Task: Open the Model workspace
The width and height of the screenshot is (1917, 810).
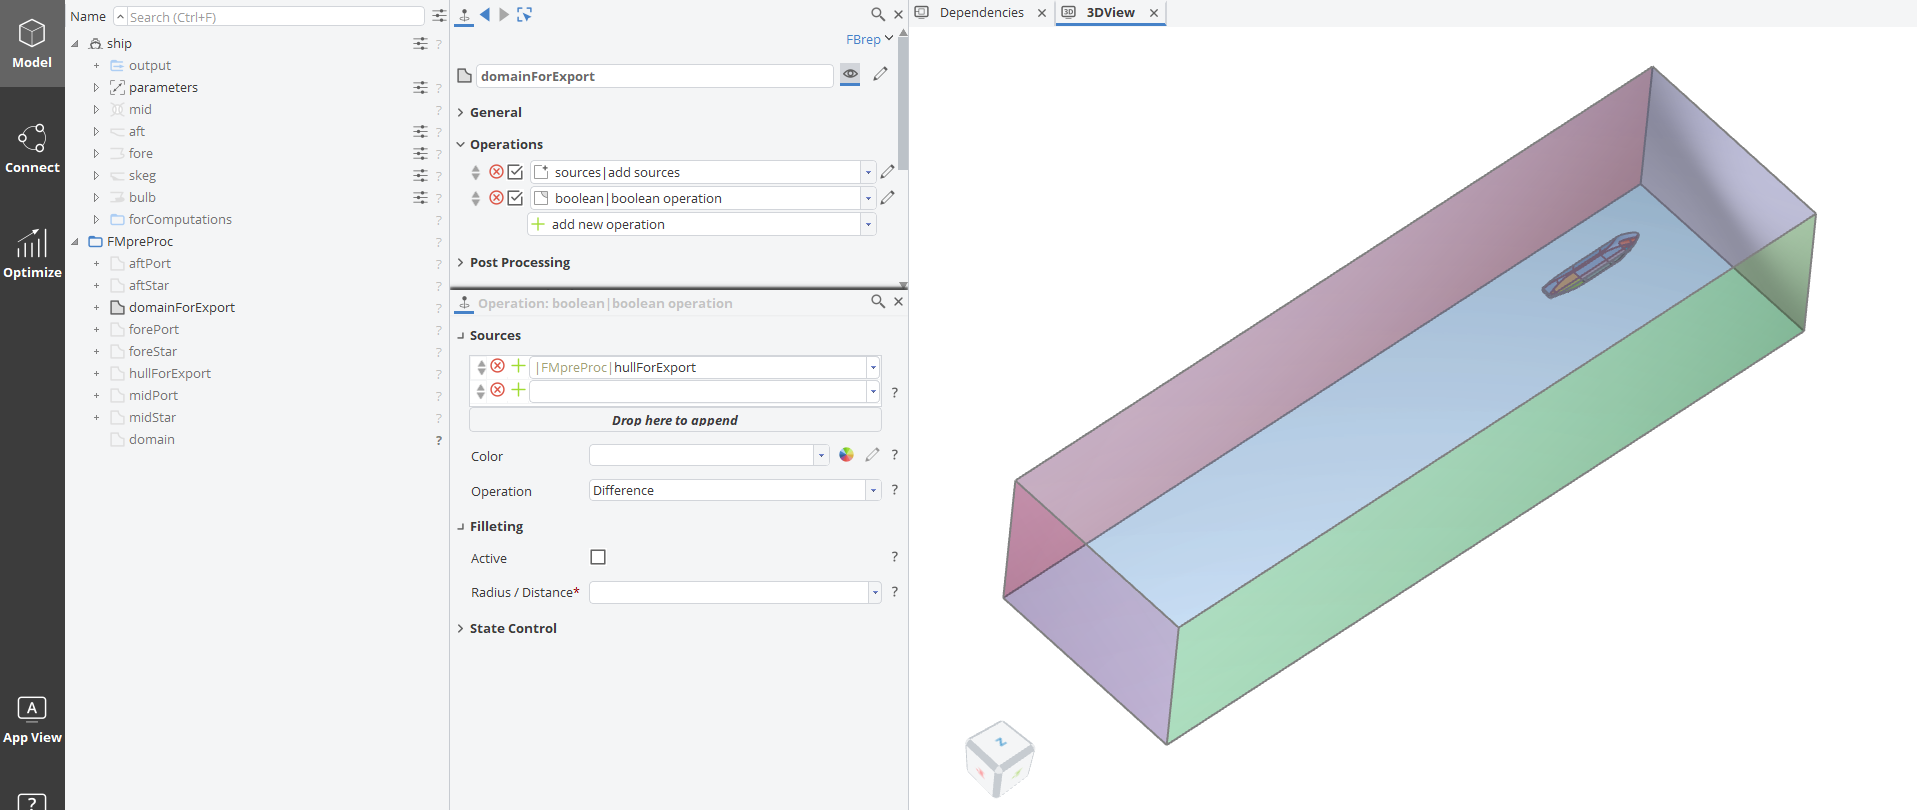Action: (x=32, y=44)
